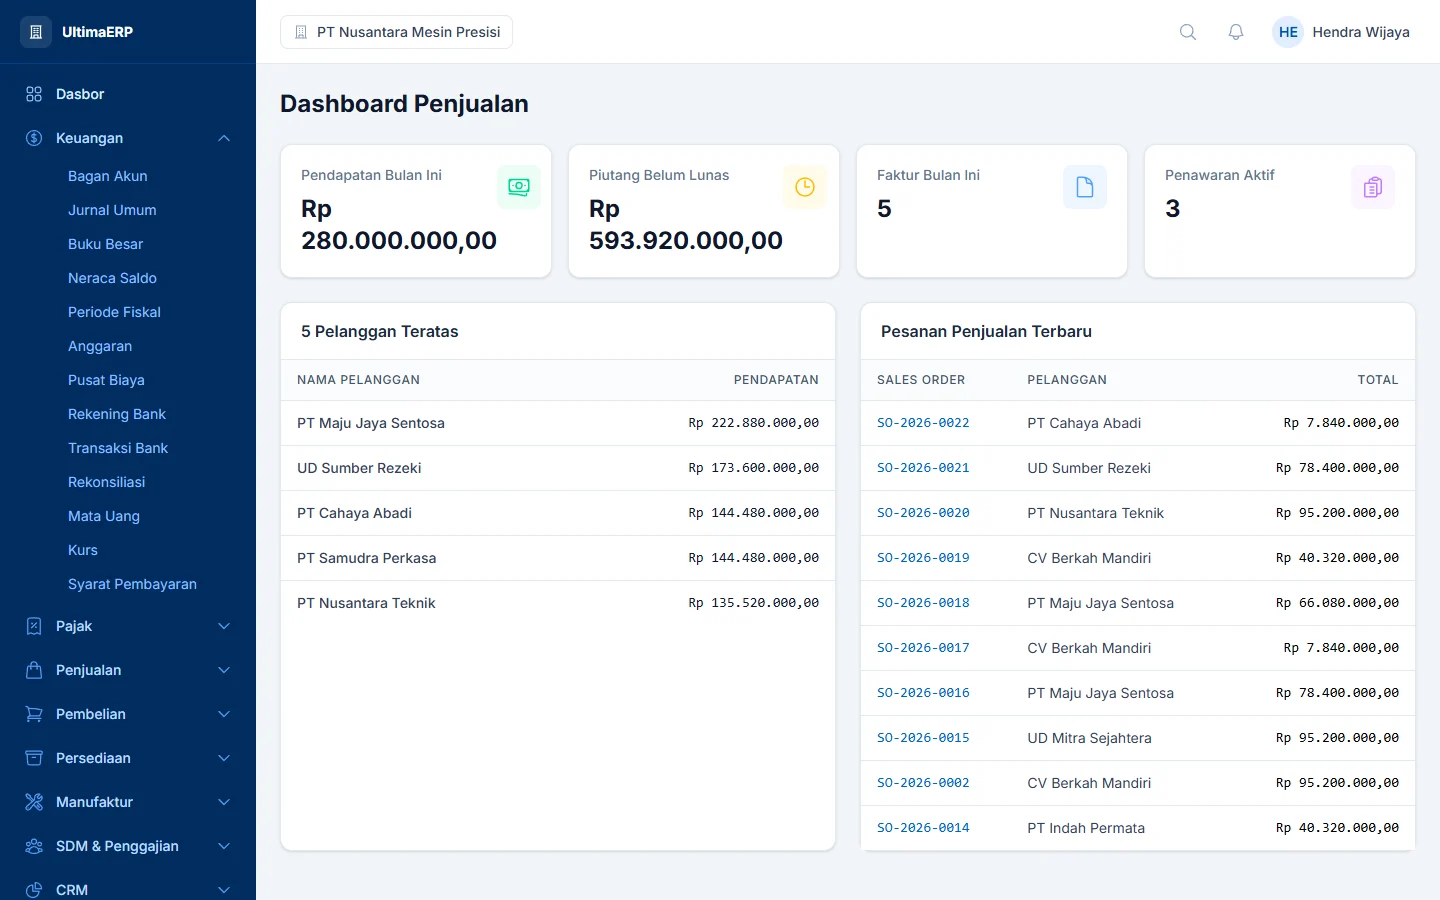Click the Dasbor grid icon
This screenshot has height=900, width=1440.
click(x=34, y=94)
